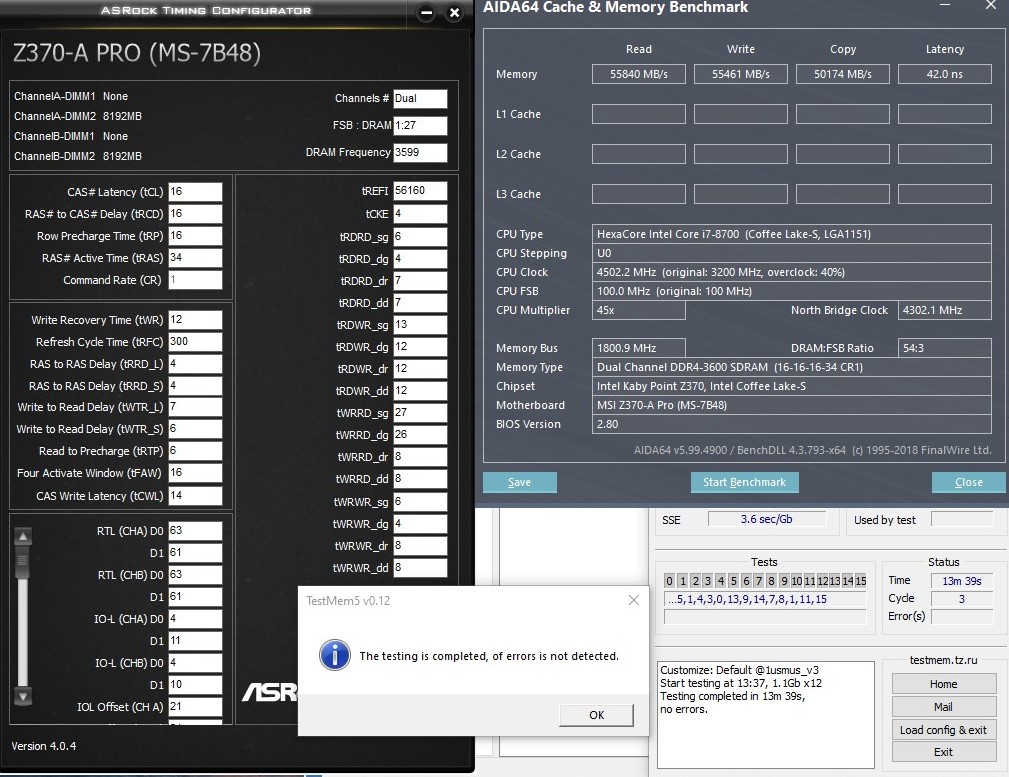The width and height of the screenshot is (1009, 777).
Task: Click the Memory Latency value 42.0 ns
Action: point(944,74)
